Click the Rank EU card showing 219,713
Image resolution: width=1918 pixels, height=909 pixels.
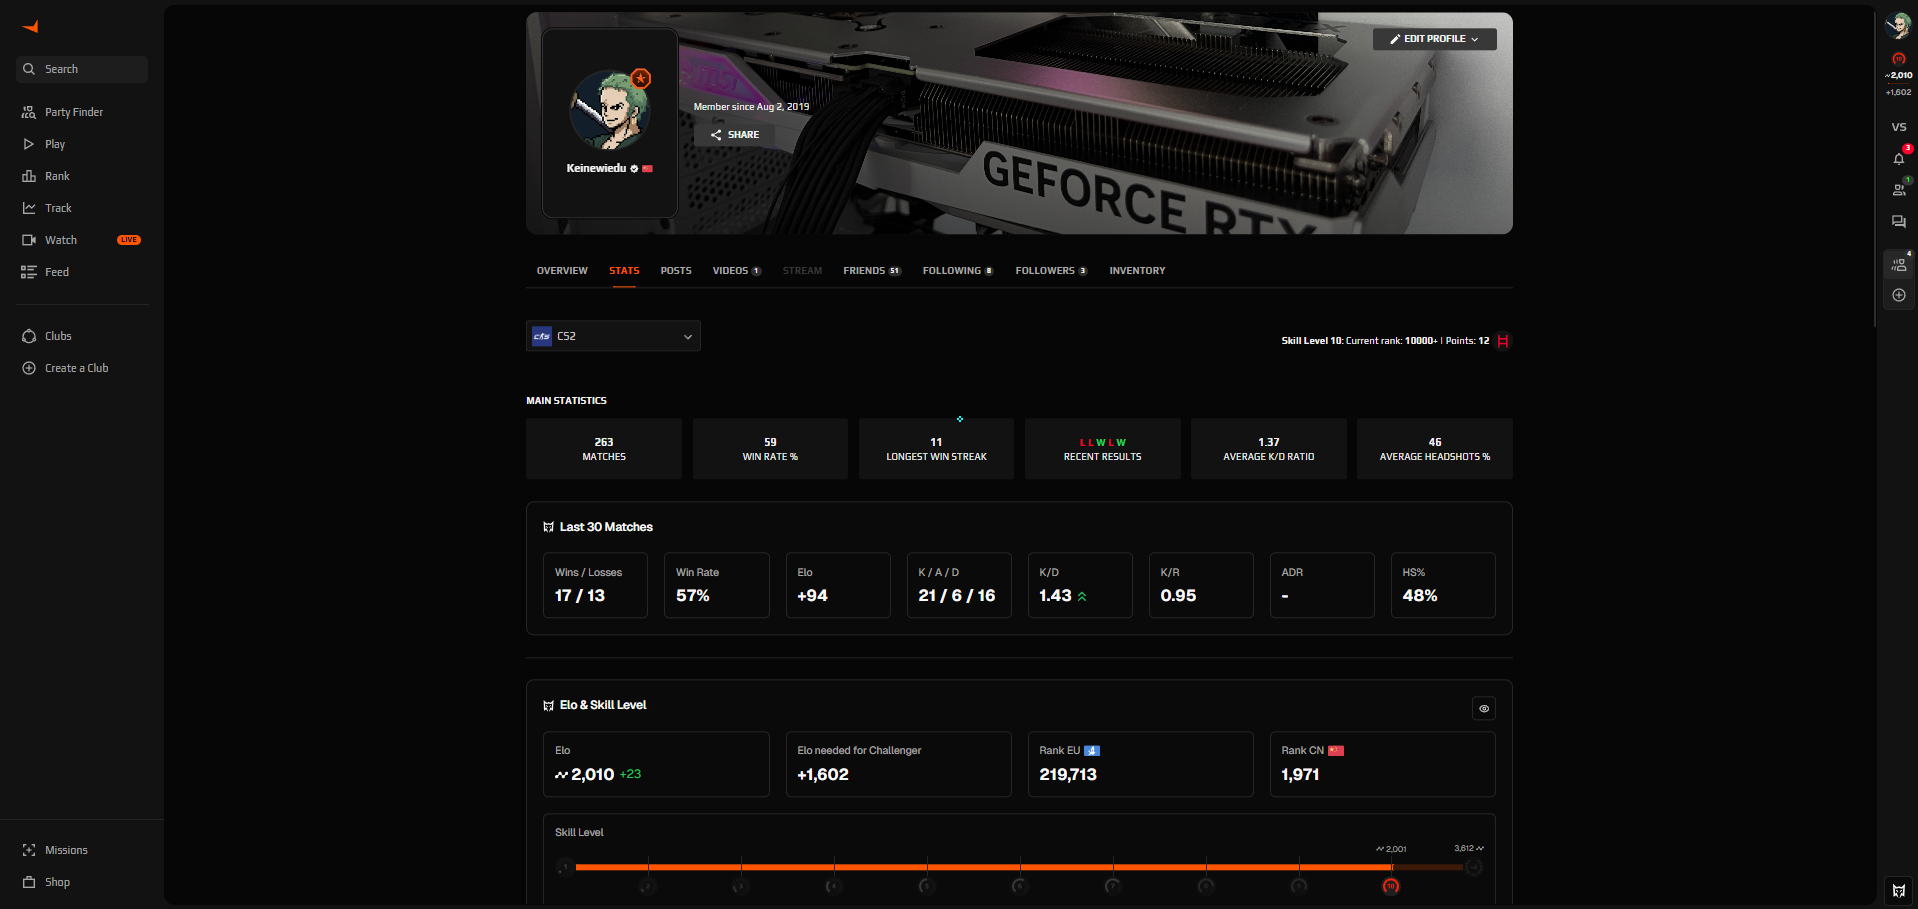click(1140, 764)
